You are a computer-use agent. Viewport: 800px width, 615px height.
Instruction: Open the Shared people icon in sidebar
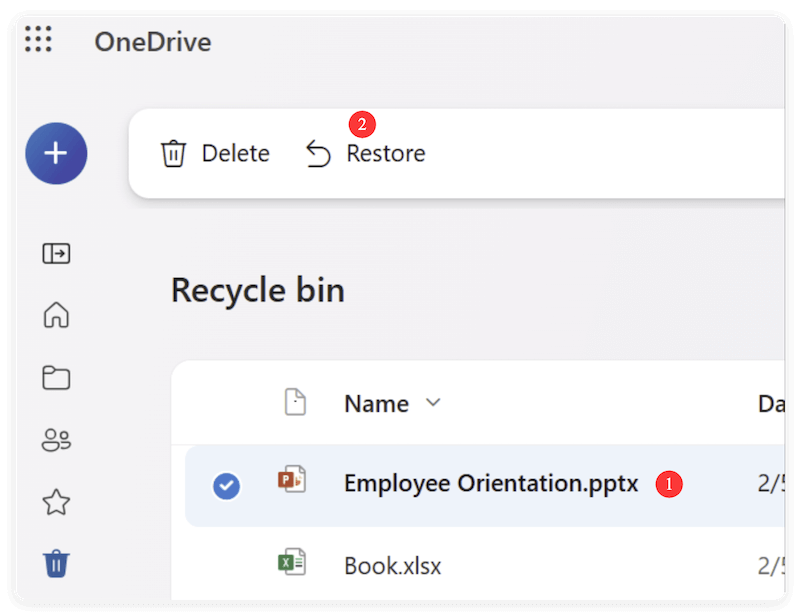pyautogui.click(x=56, y=440)
